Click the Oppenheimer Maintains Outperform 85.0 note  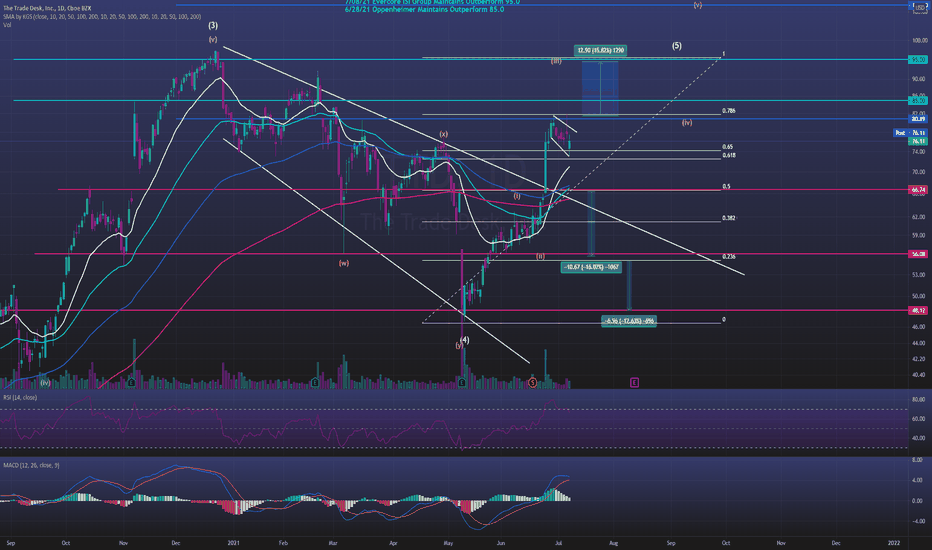click(x=424, y=10)
